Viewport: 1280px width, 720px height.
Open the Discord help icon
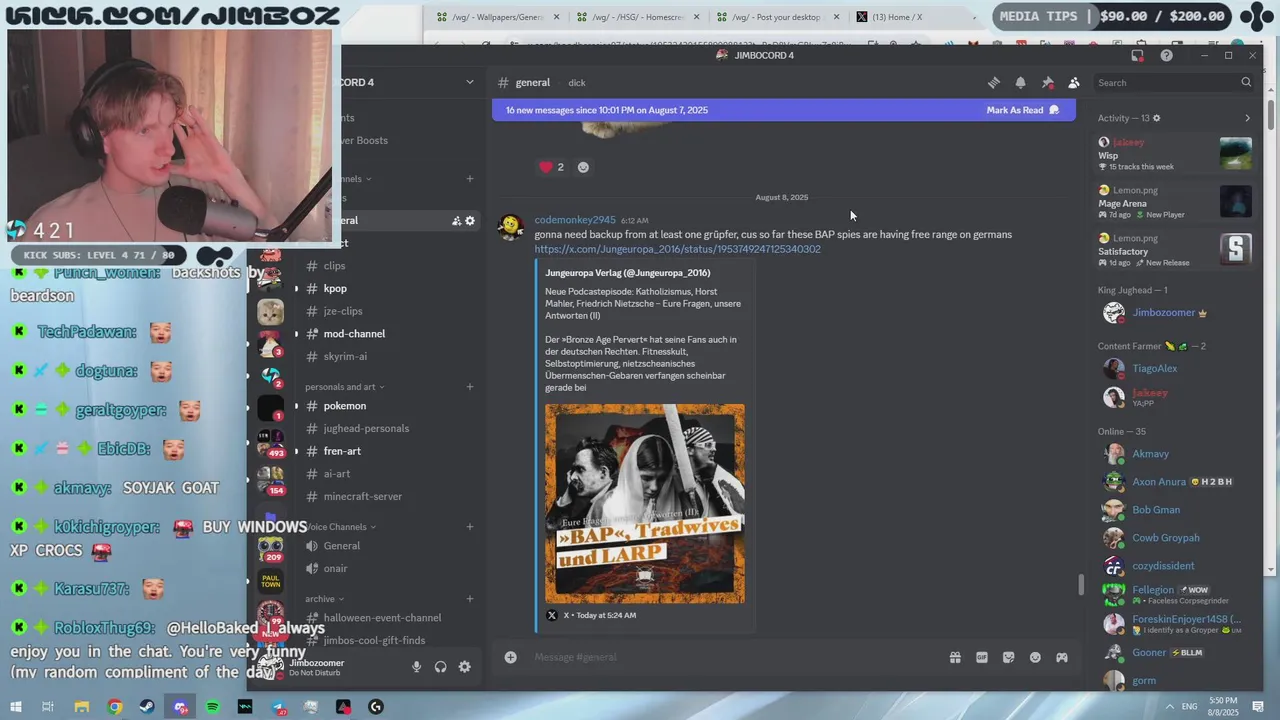coord(1166,55)
